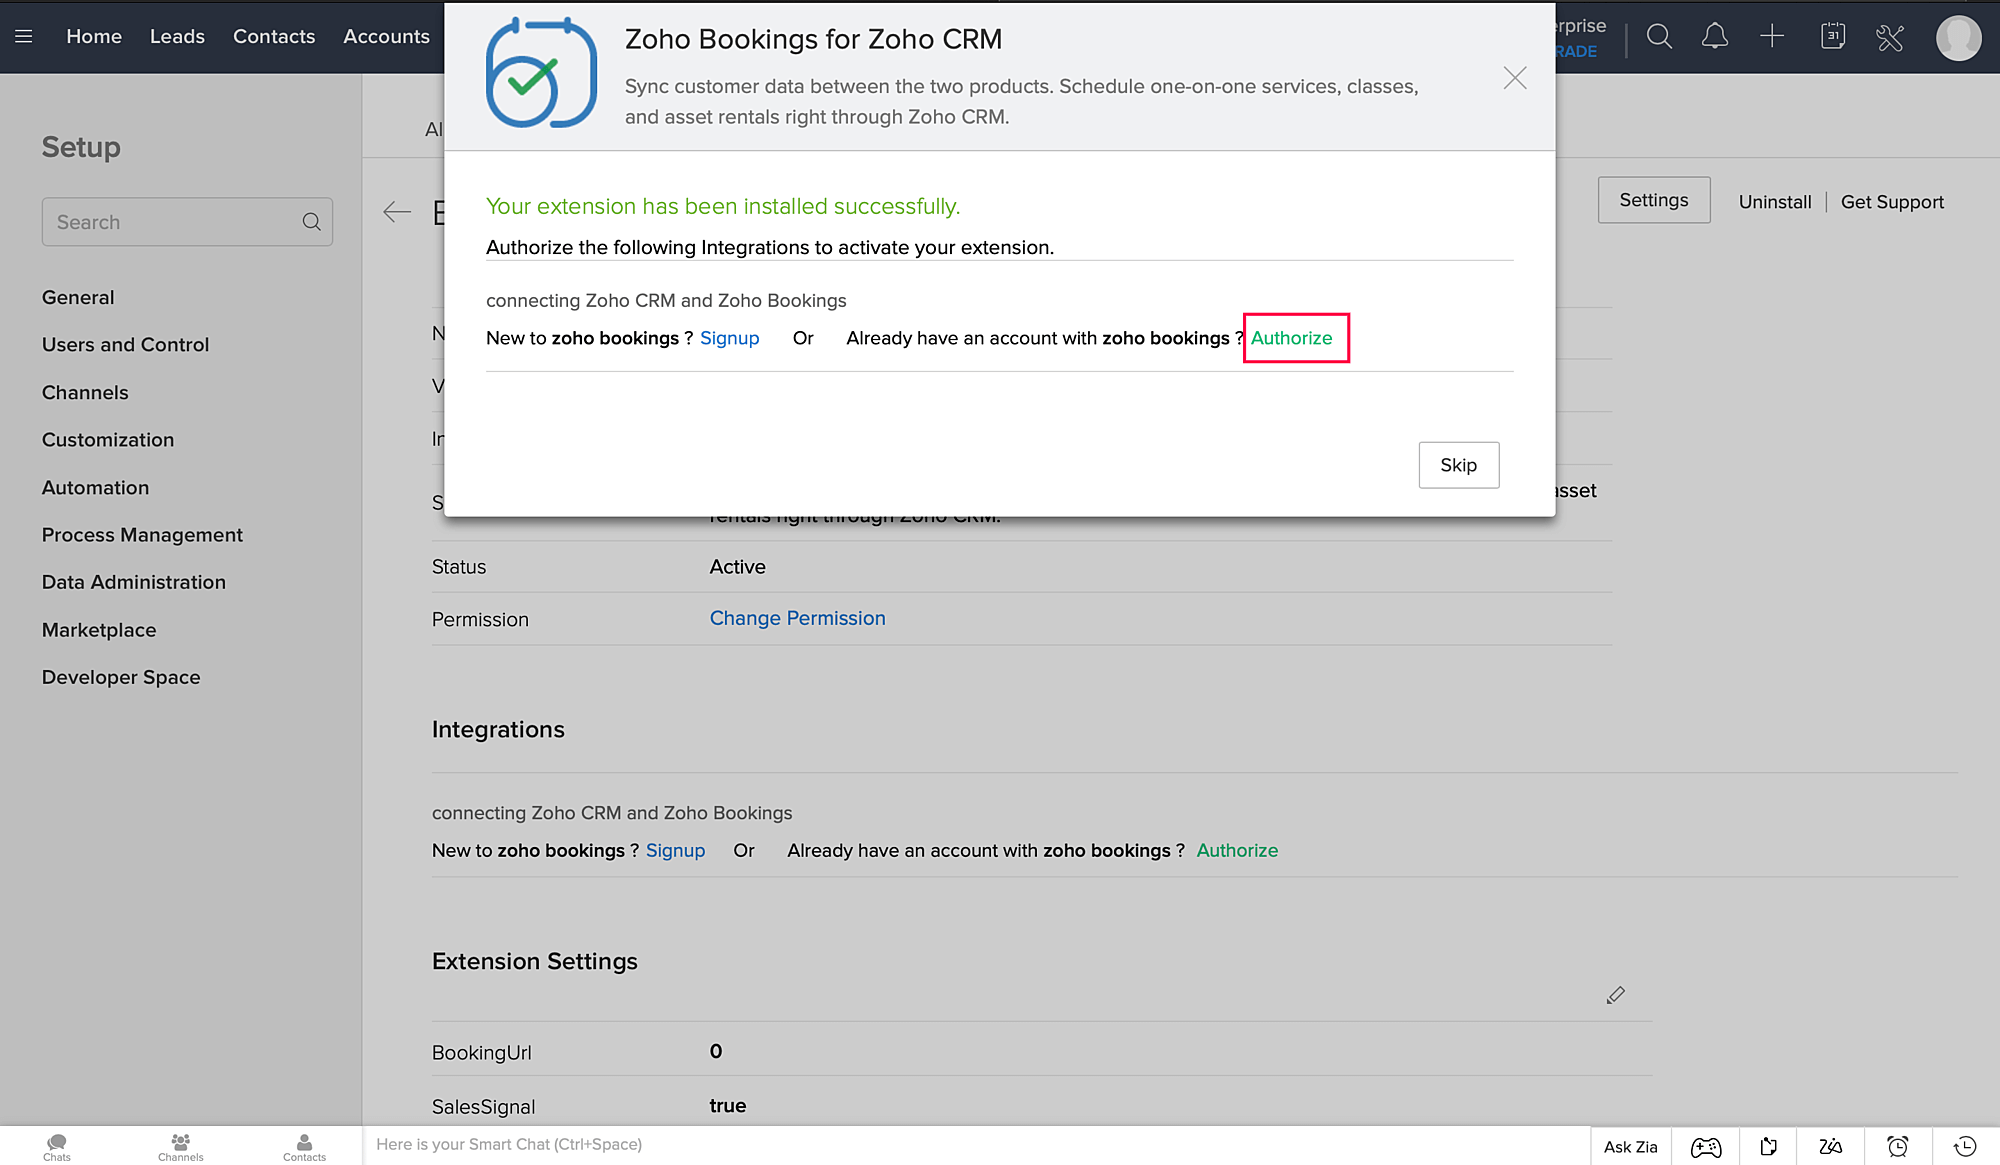This screenshot has width=2000, height=1165.
Task: Open the calendar icon in top bar
Action: (x=1832, y=37)
